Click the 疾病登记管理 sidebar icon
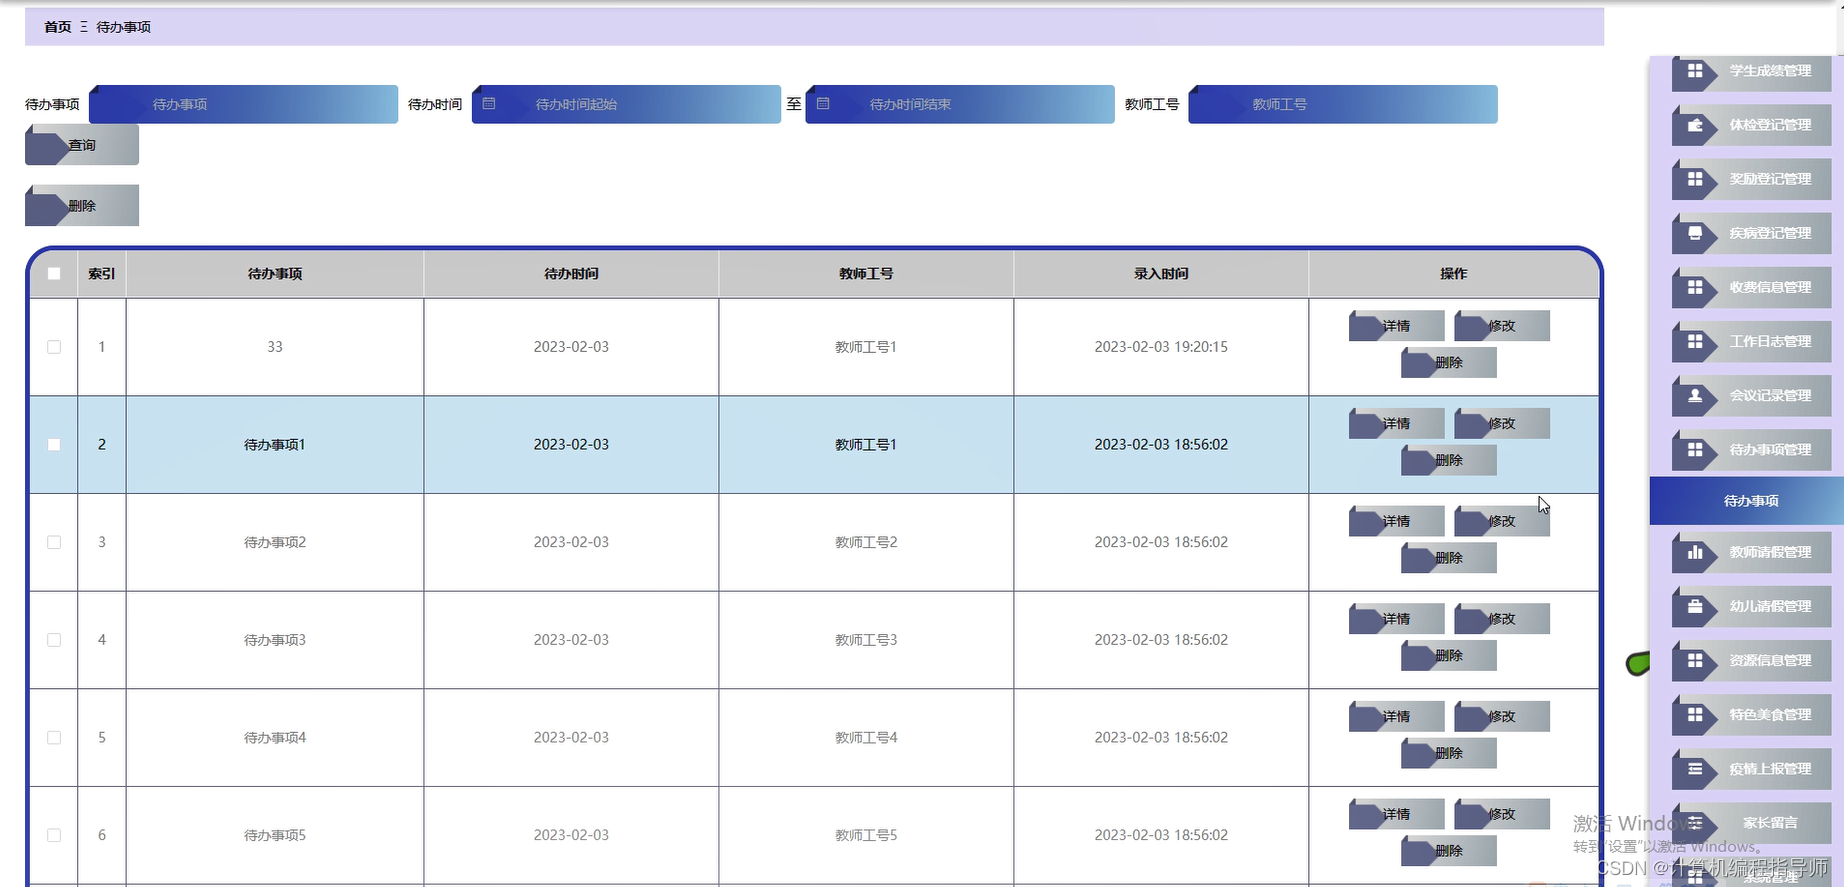This screenshot has width=1844, height=887. [x=1694, y=233]
